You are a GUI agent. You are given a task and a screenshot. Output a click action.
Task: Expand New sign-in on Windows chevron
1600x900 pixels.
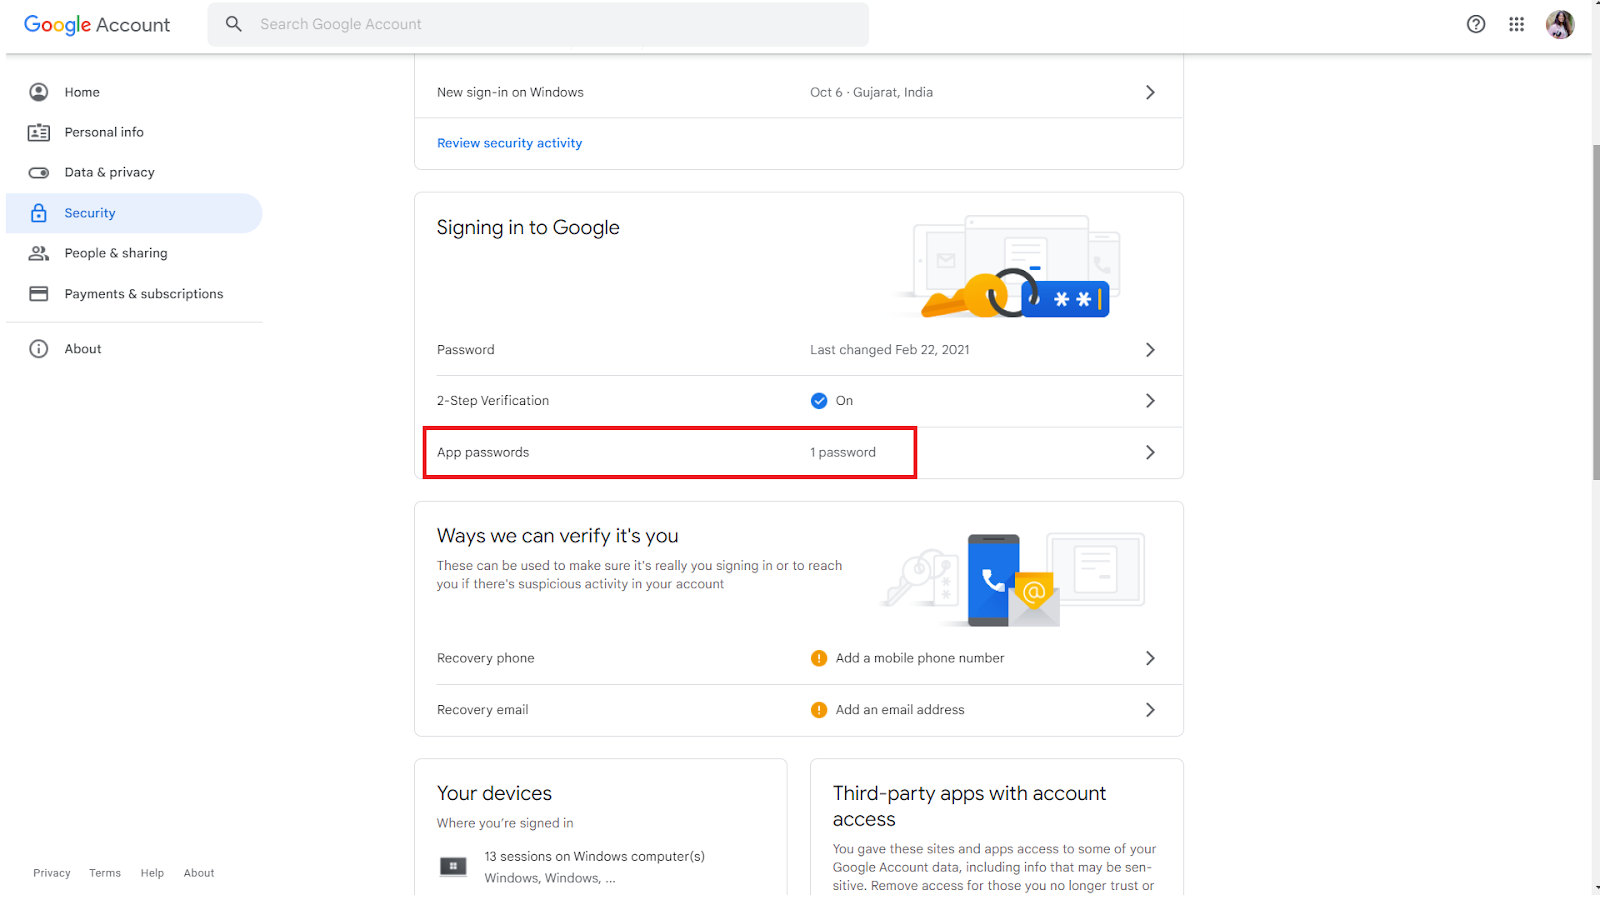click(x=1150, y=92)
